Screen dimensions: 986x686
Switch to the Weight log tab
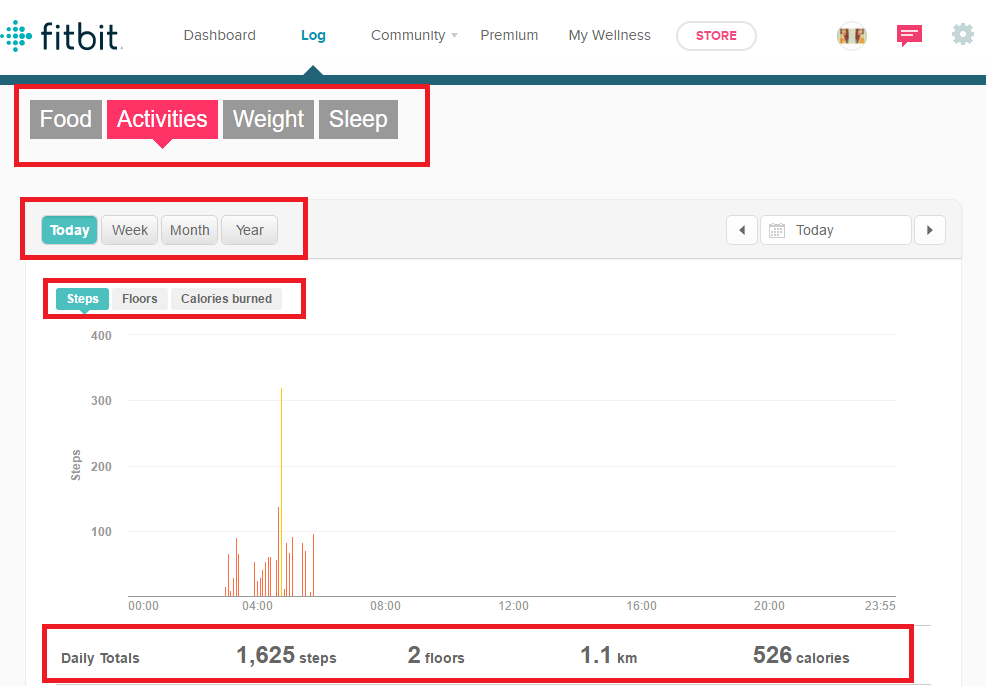point(269,119)
